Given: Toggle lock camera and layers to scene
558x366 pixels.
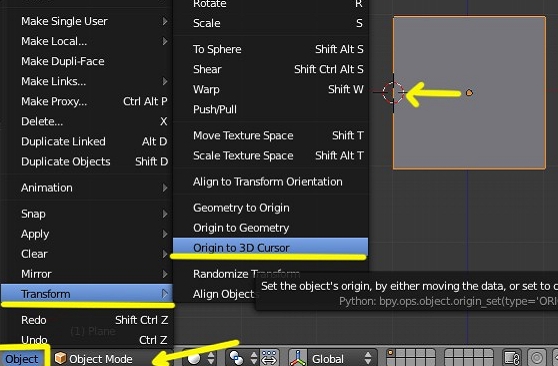Looking at the screenshot, I should [512, 358].
